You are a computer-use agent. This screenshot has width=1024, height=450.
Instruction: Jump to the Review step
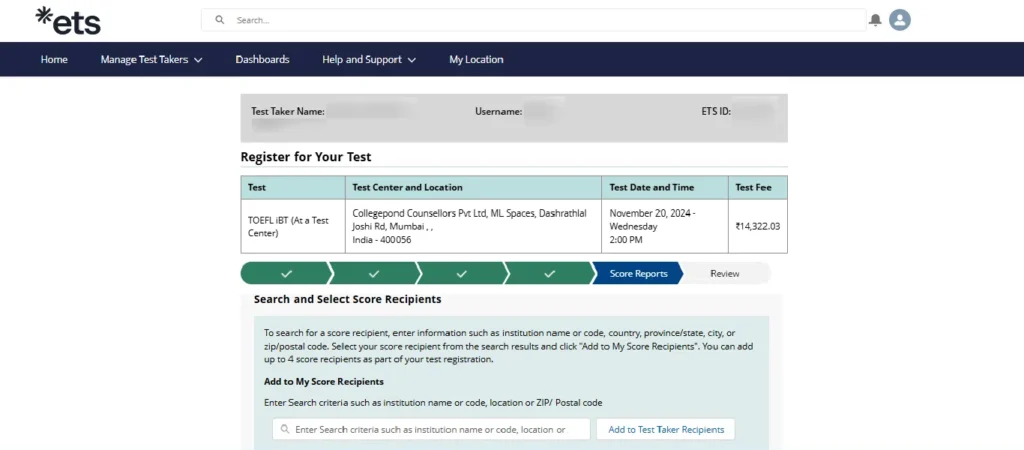[725, 273]
